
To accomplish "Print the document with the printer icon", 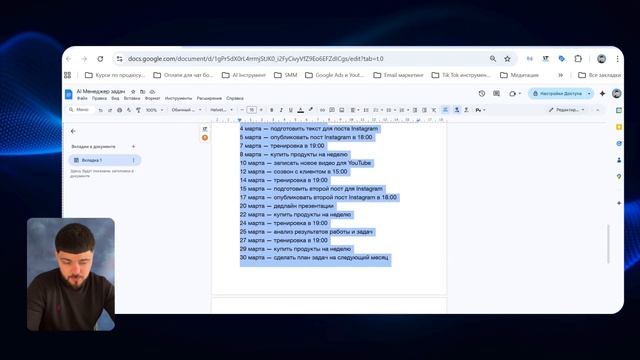I will coord(120,110).
